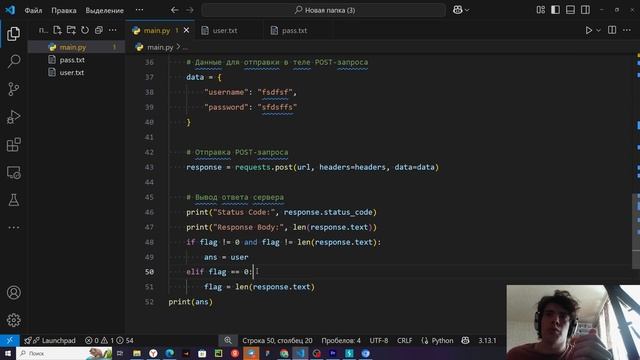The height and width of the screenshot is (360, 640).
Task: Open the remote window indicator
Action: click(x=9, y=340)
